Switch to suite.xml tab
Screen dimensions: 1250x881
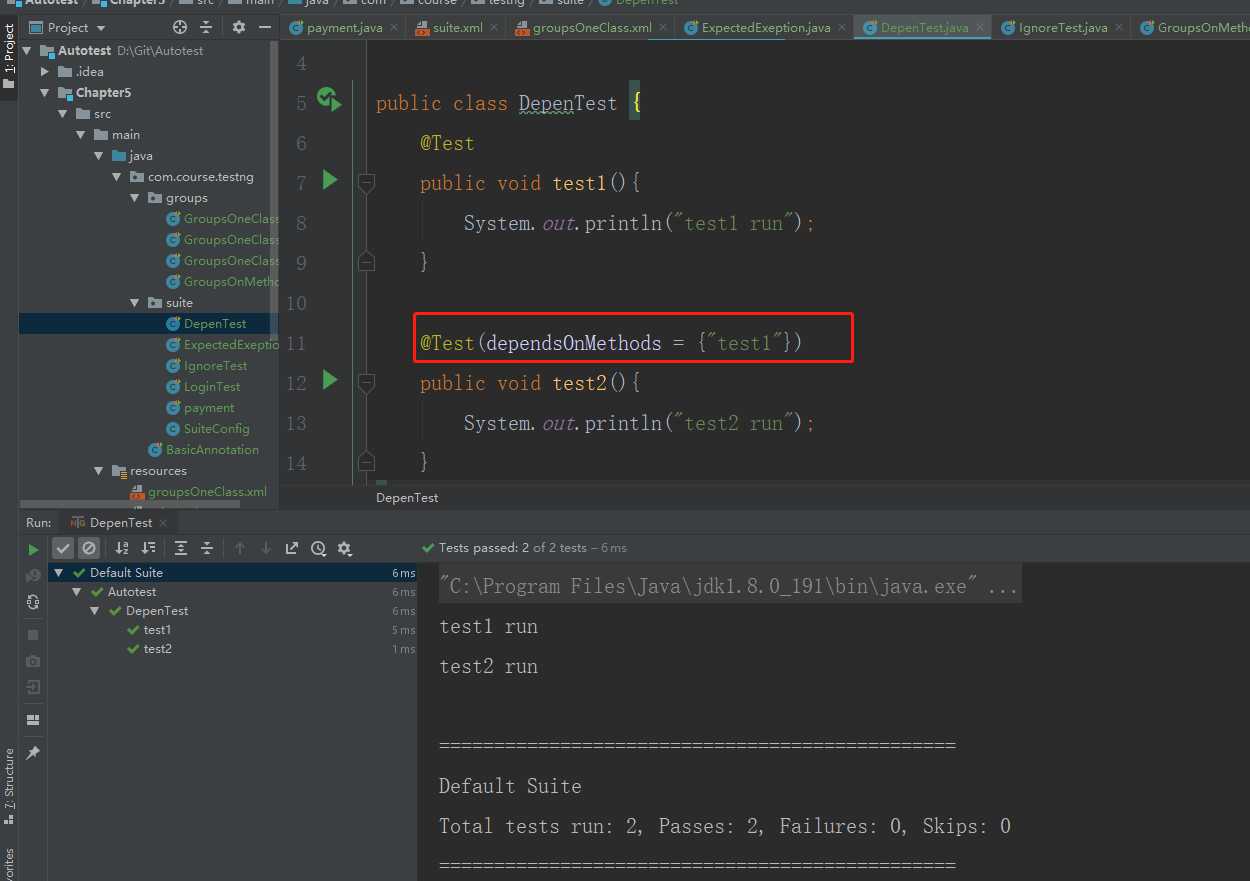coord(458,27)
